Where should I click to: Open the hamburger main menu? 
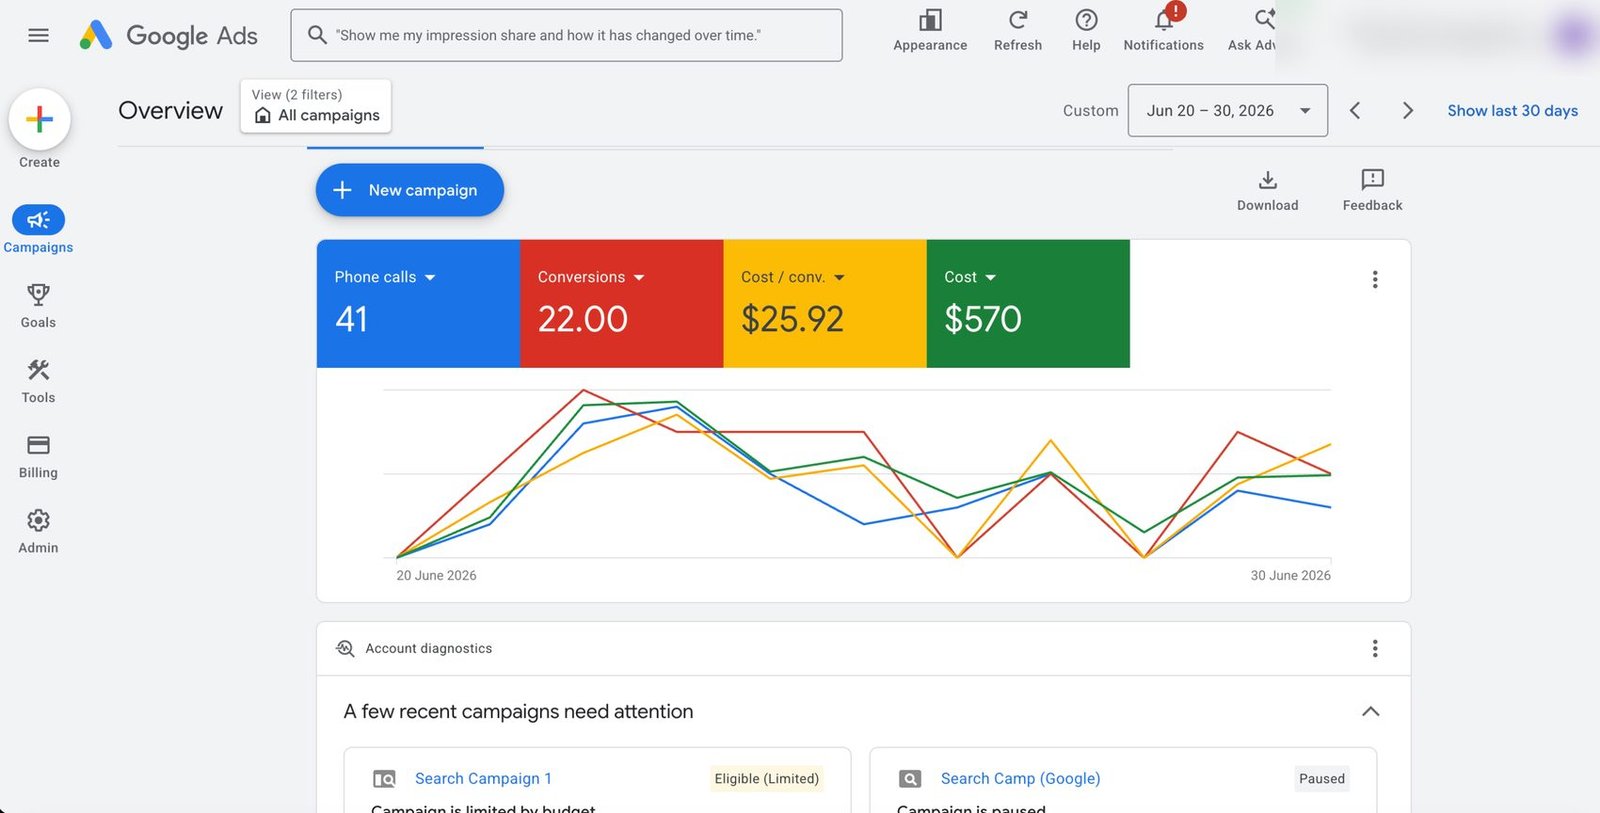click(38, 35)
